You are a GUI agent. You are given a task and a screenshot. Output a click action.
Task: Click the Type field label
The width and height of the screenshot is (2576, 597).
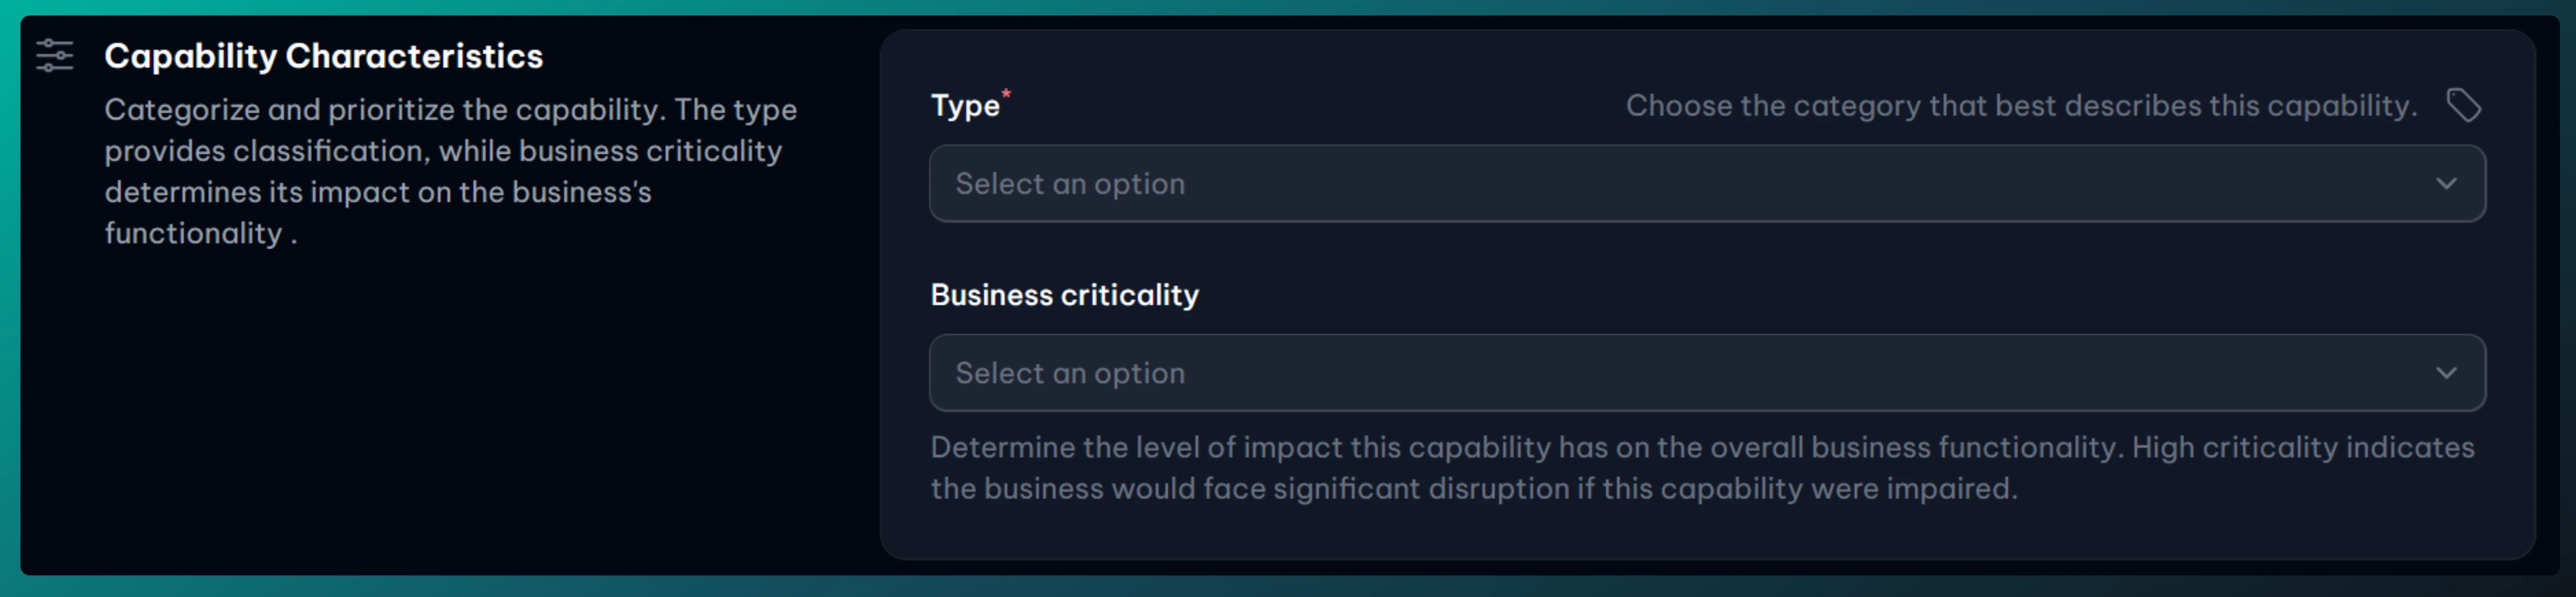964,106
